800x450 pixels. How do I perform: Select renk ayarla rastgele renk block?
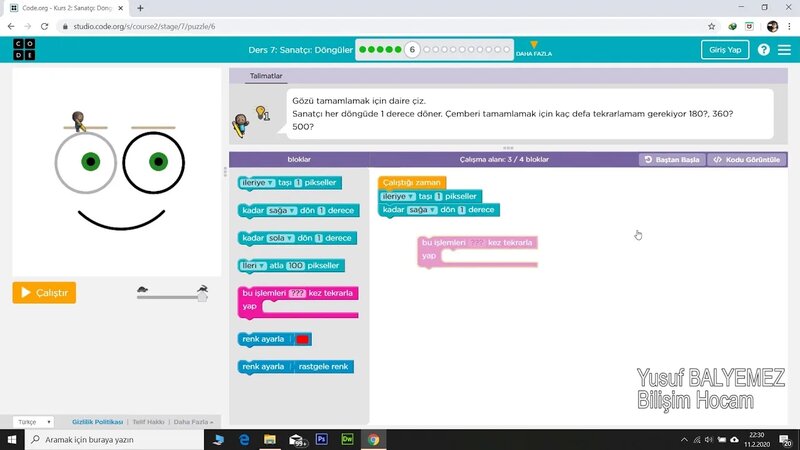click(x=295, y=366)
